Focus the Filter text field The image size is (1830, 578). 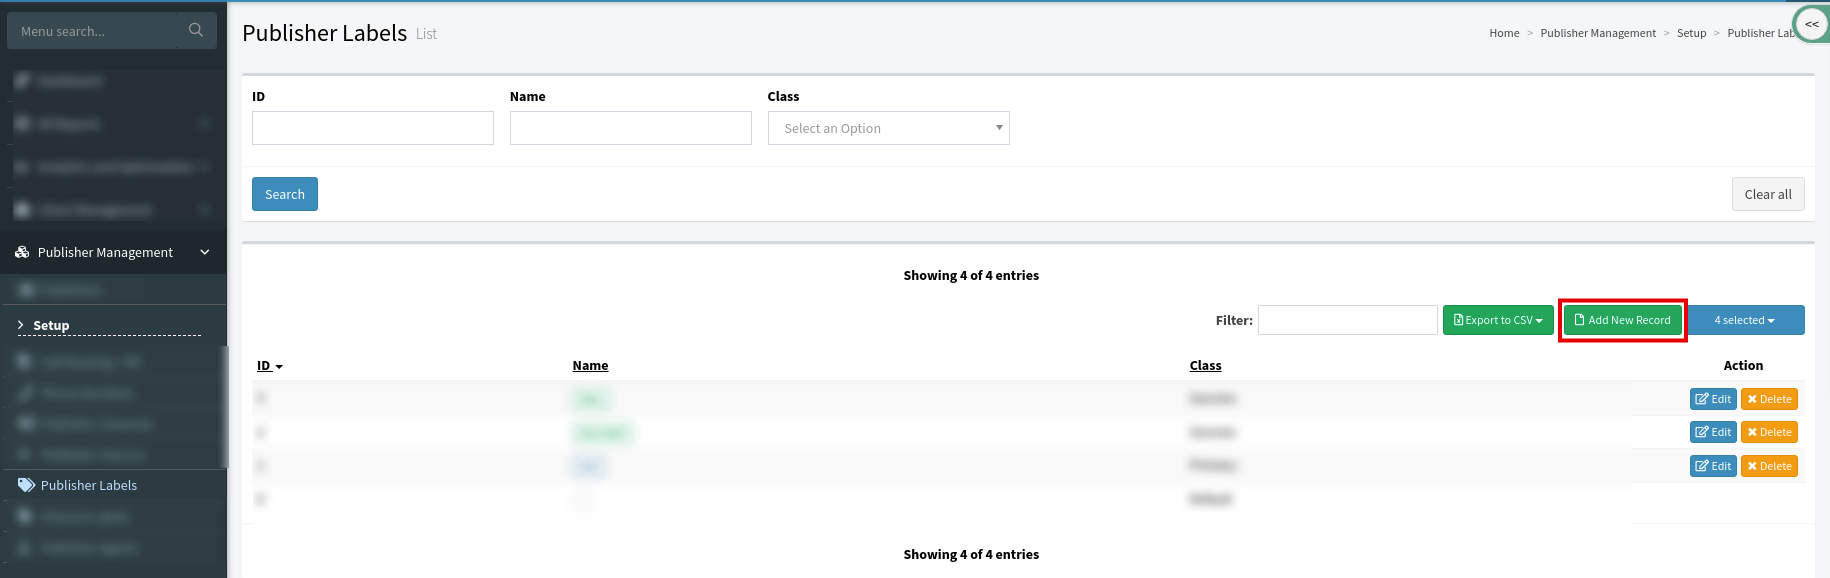1347,321
